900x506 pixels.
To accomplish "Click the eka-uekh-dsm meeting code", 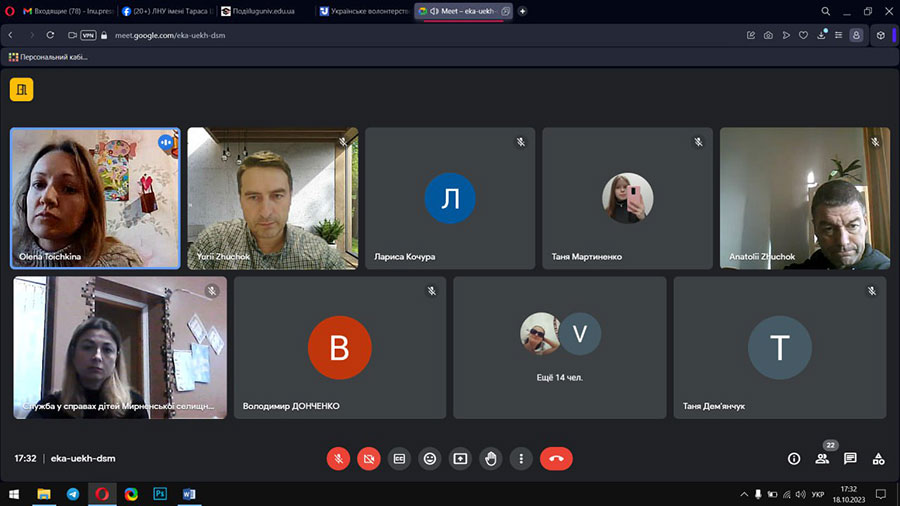I will coord(83,458).
